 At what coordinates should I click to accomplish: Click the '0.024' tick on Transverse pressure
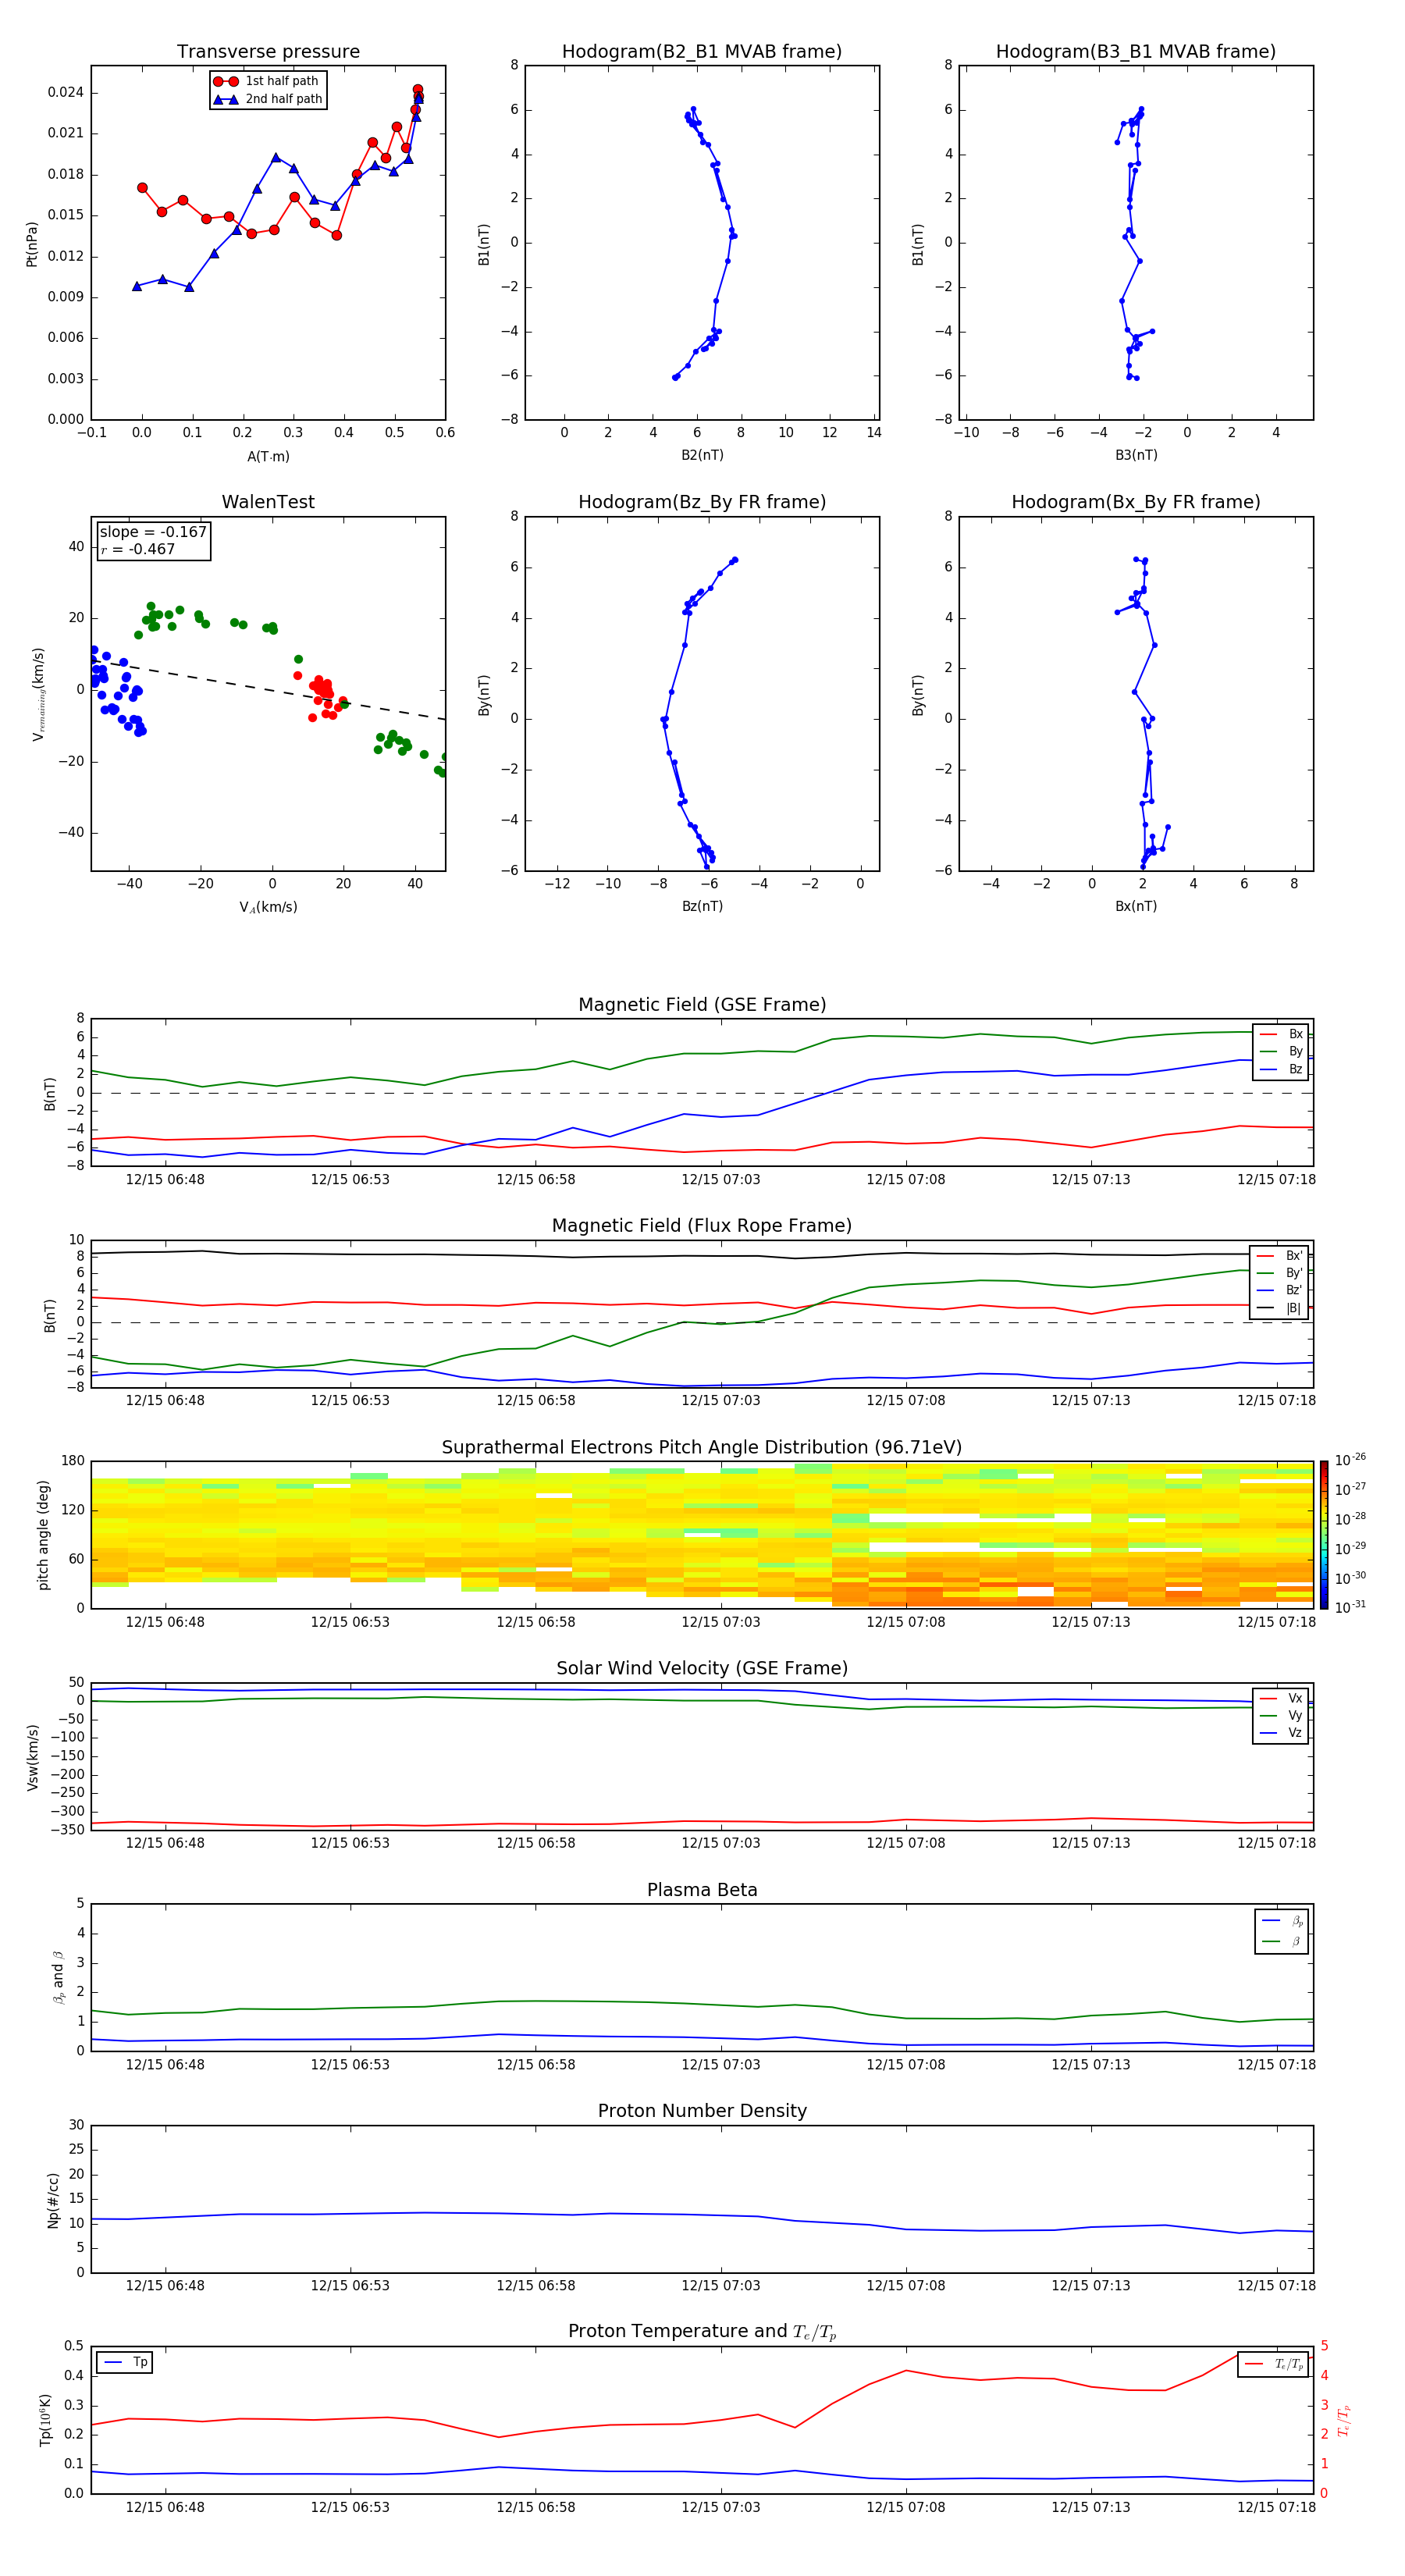coord(66,92)
